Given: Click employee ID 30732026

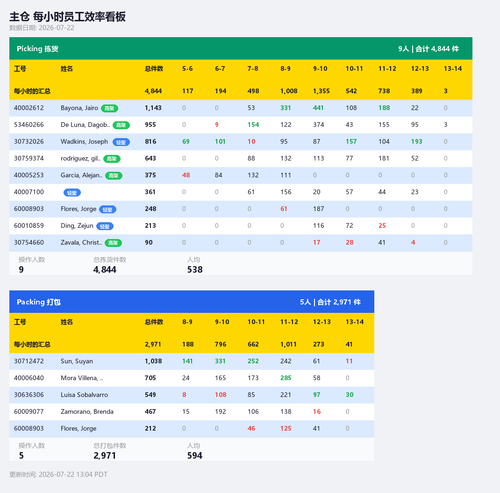Looking at the screenshot, I should pos(29,142).
